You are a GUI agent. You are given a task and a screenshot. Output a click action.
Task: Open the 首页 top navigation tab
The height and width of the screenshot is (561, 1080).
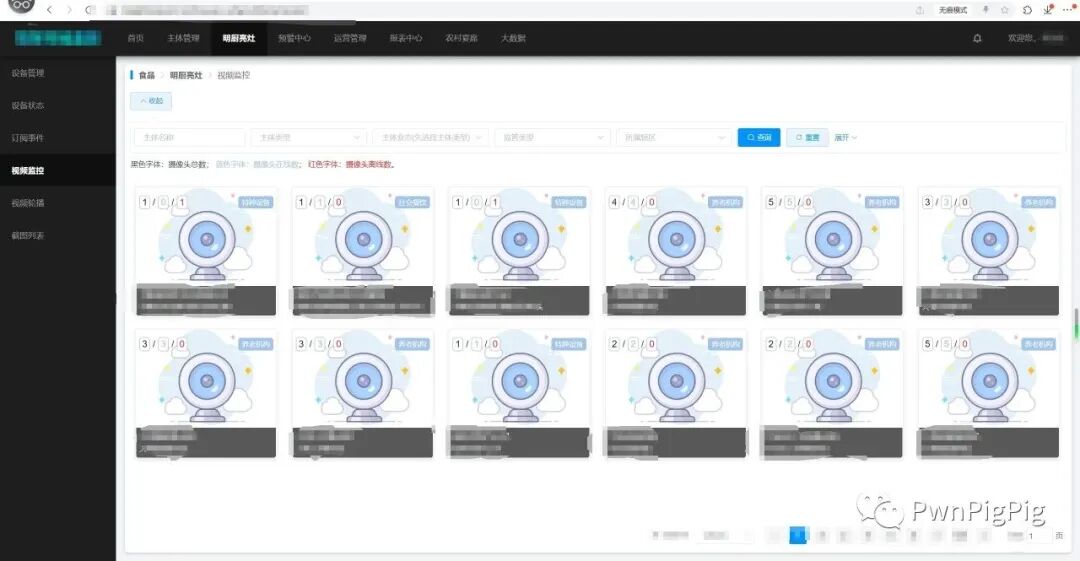(x=136, y=38)
